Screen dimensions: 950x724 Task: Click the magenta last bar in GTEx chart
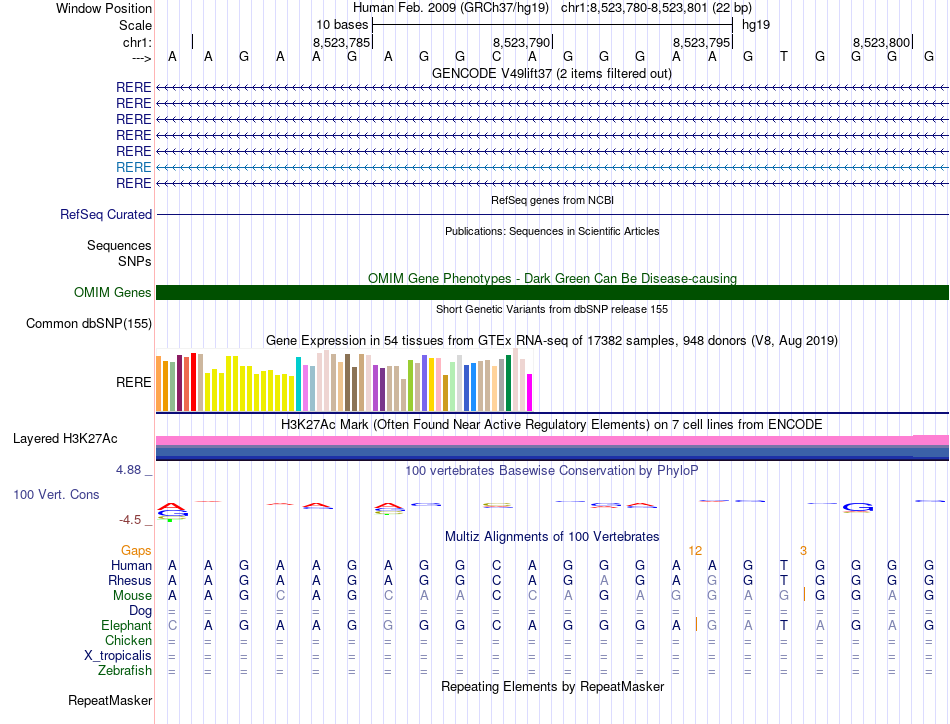(530, 392)
